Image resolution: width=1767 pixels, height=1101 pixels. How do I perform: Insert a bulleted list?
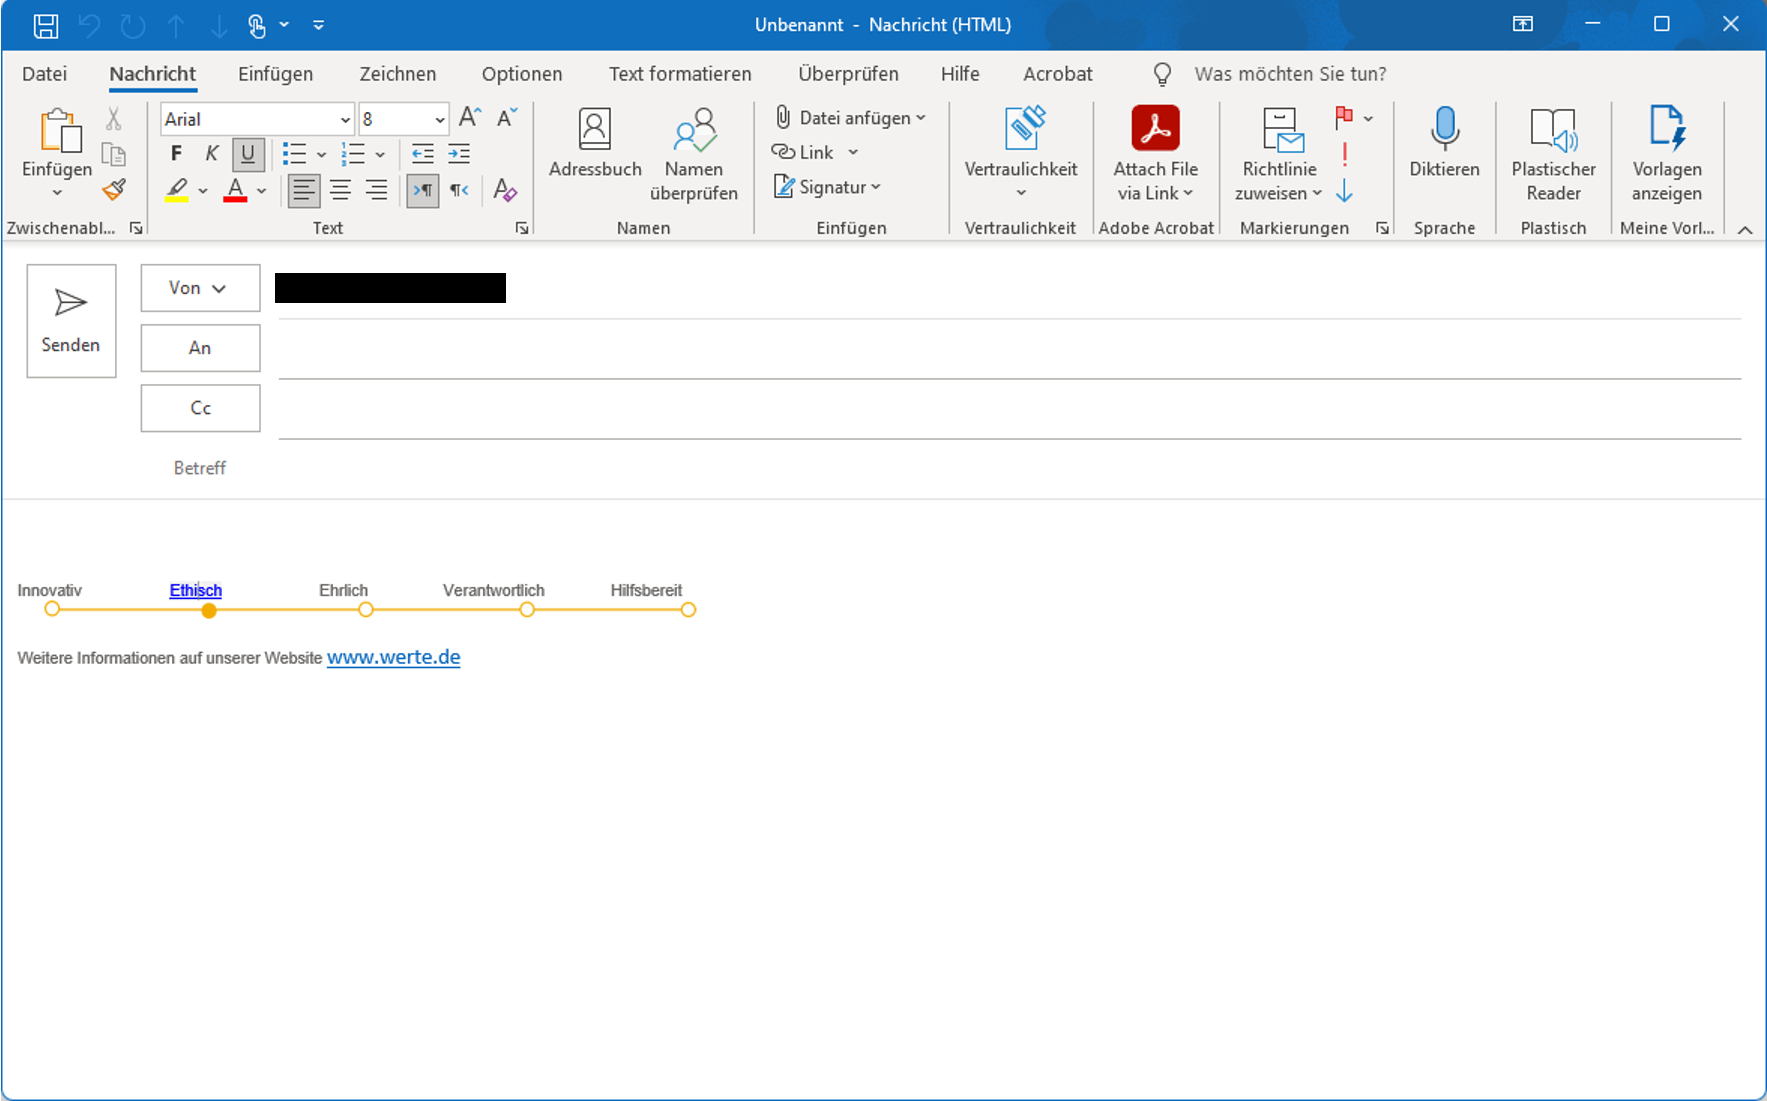point(294,154)
